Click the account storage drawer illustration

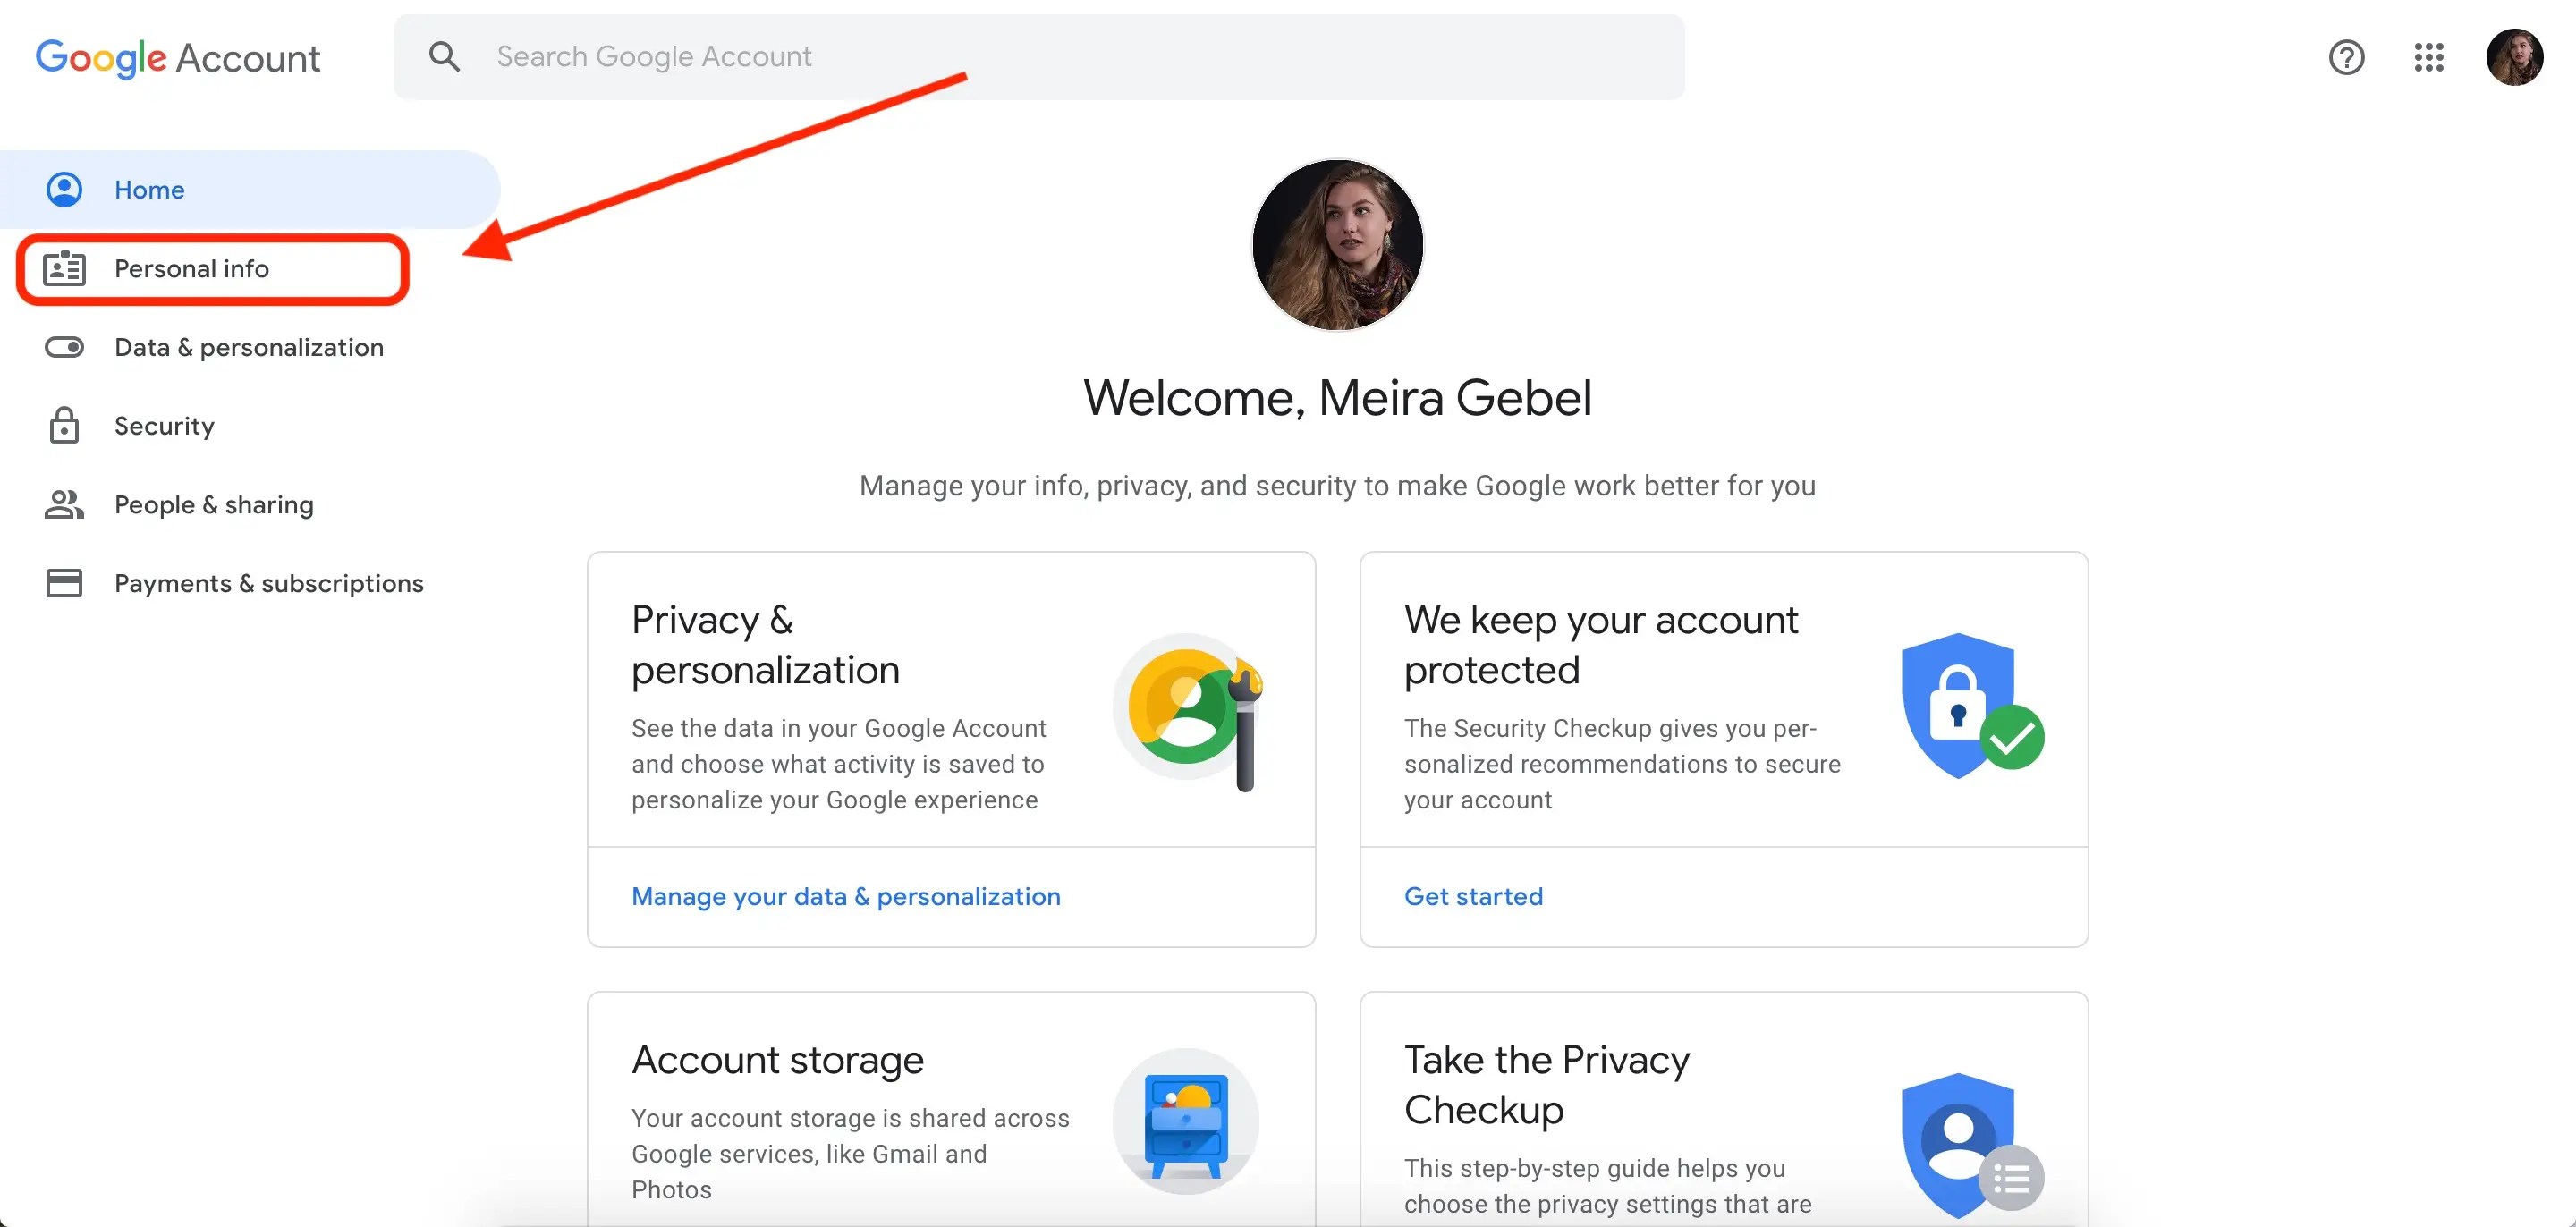(1185, 1122)
